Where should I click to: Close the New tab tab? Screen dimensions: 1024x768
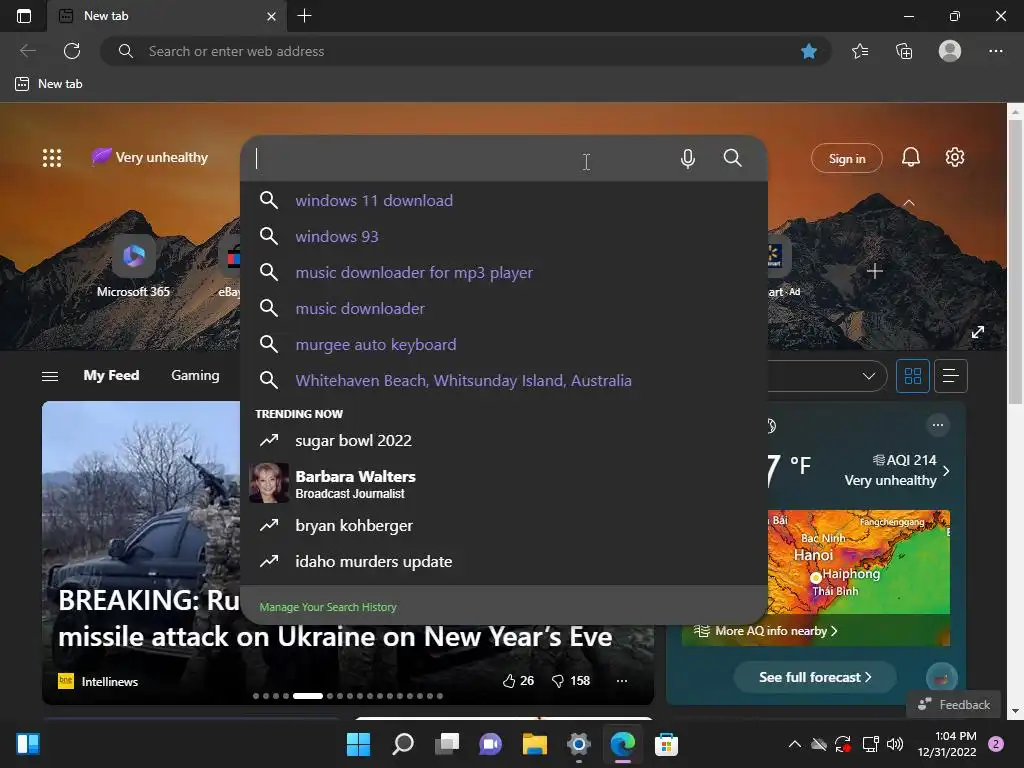271,16
